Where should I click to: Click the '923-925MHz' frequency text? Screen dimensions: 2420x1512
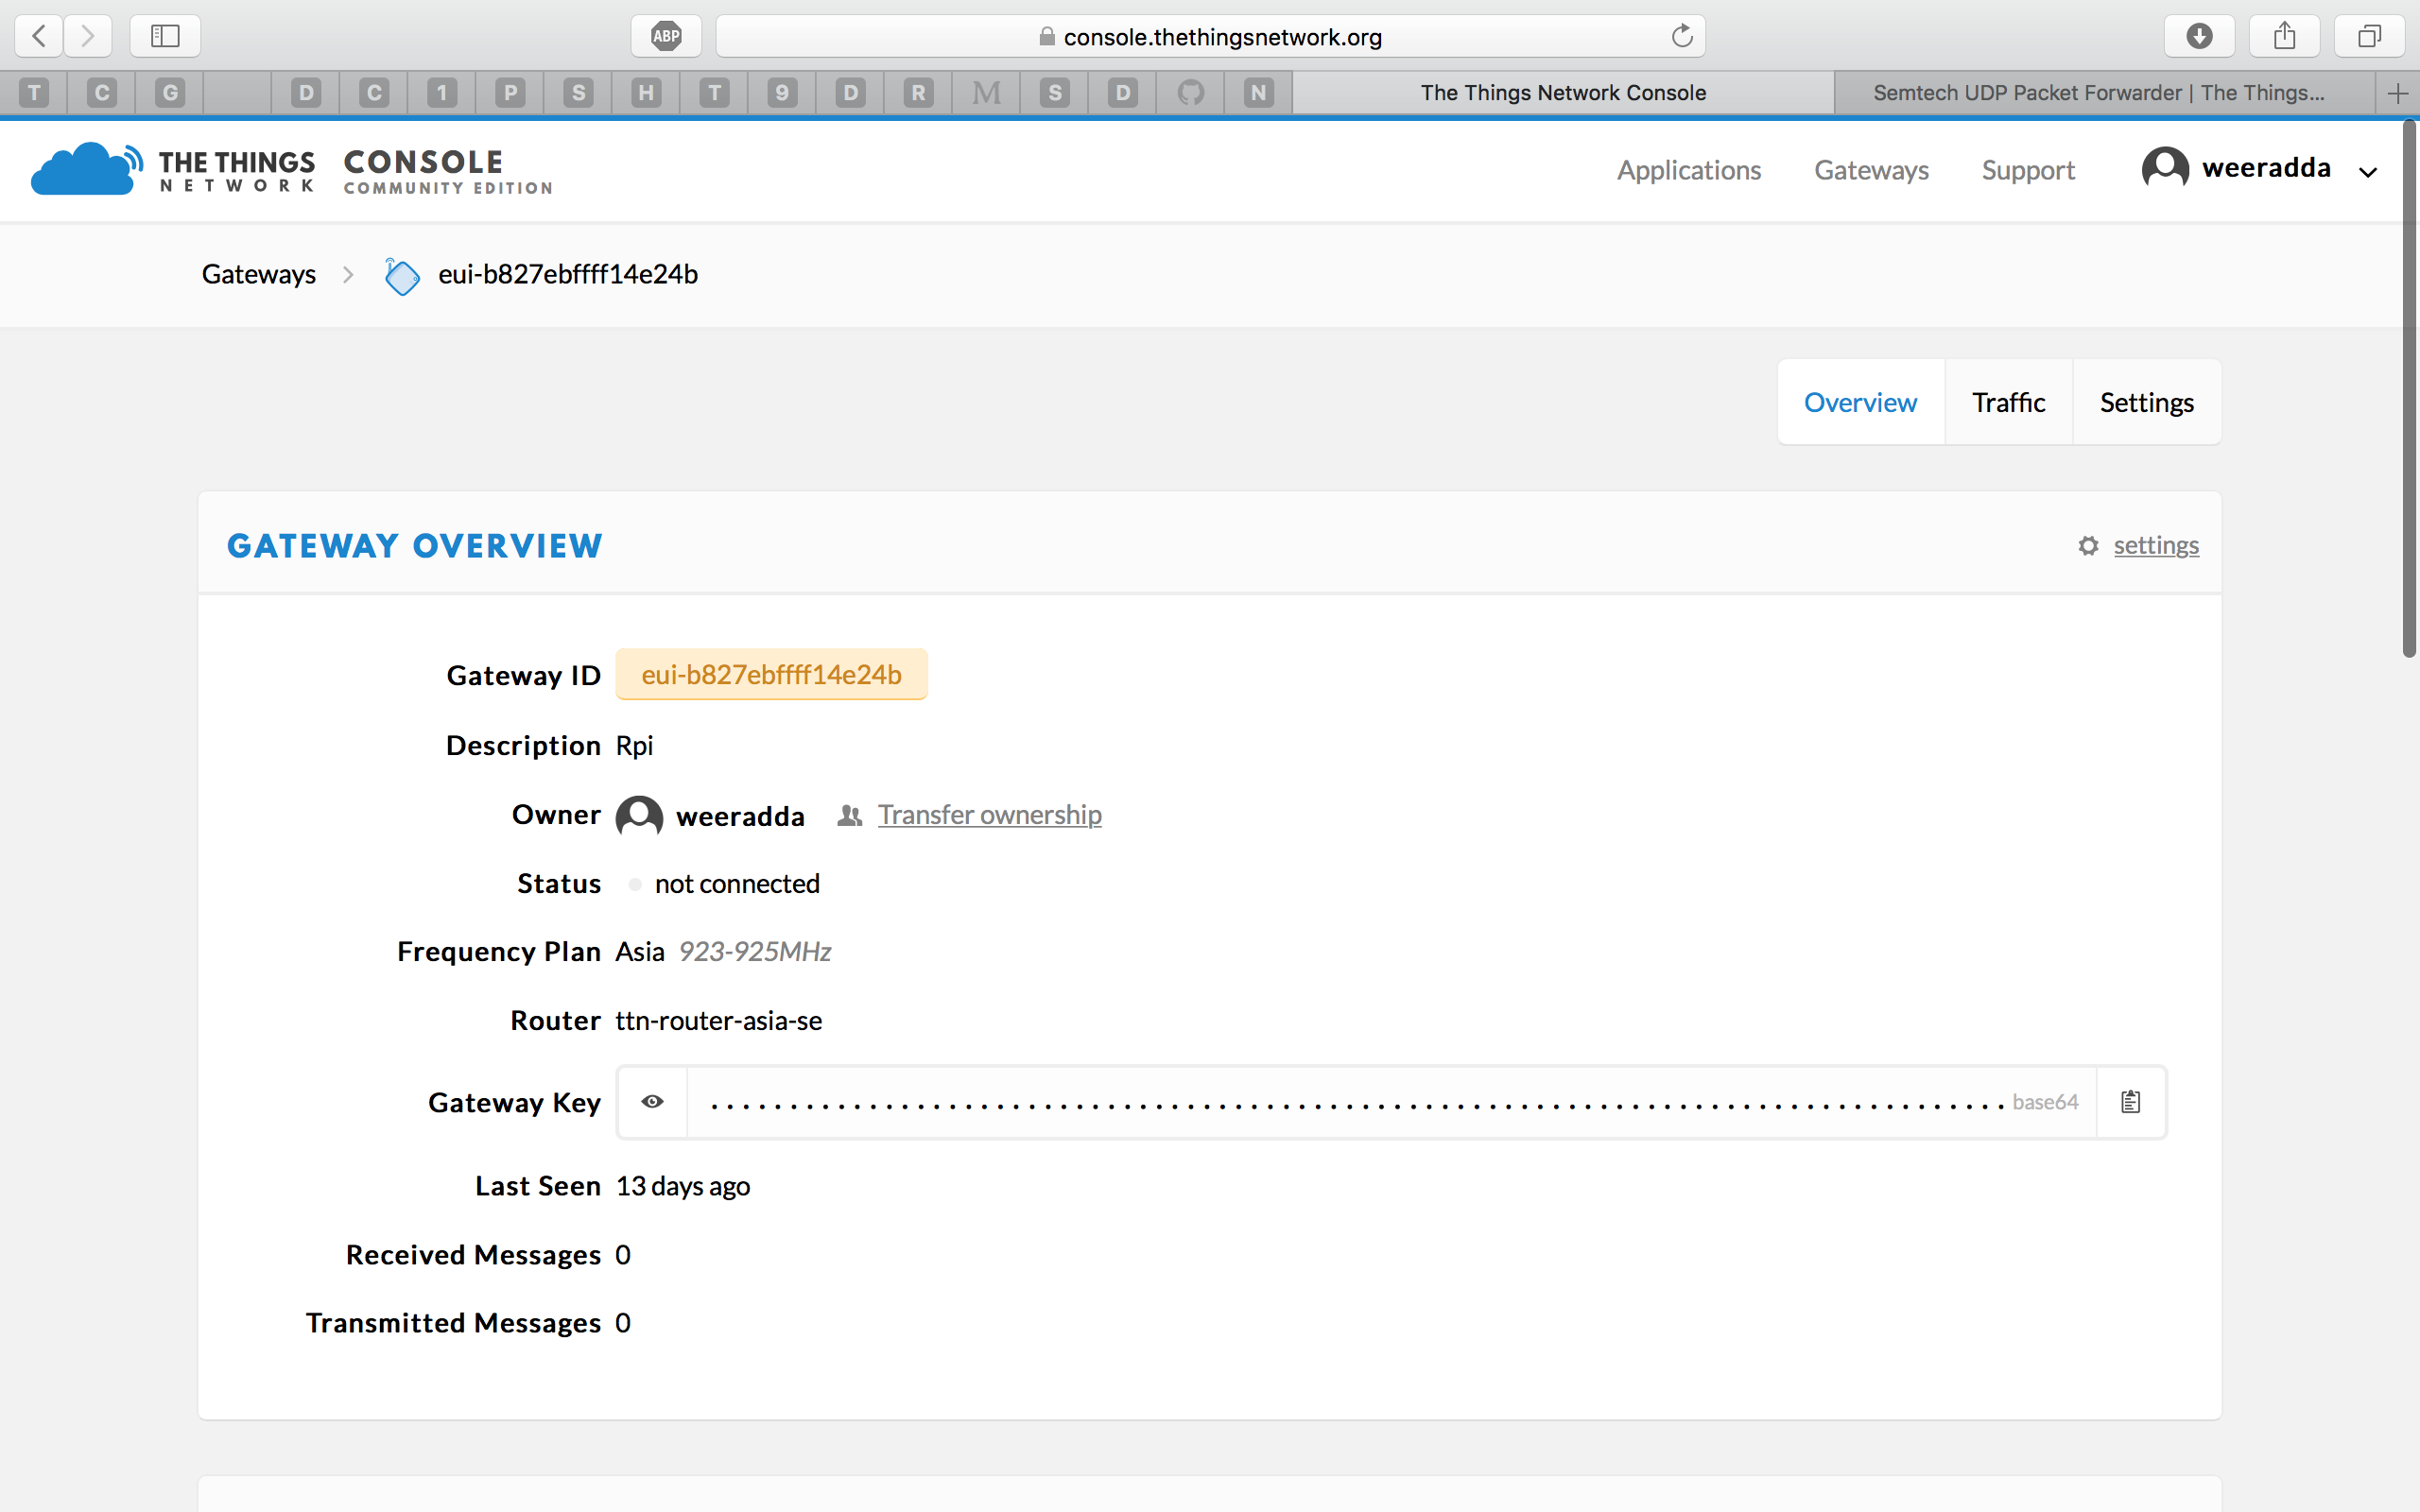755,951
